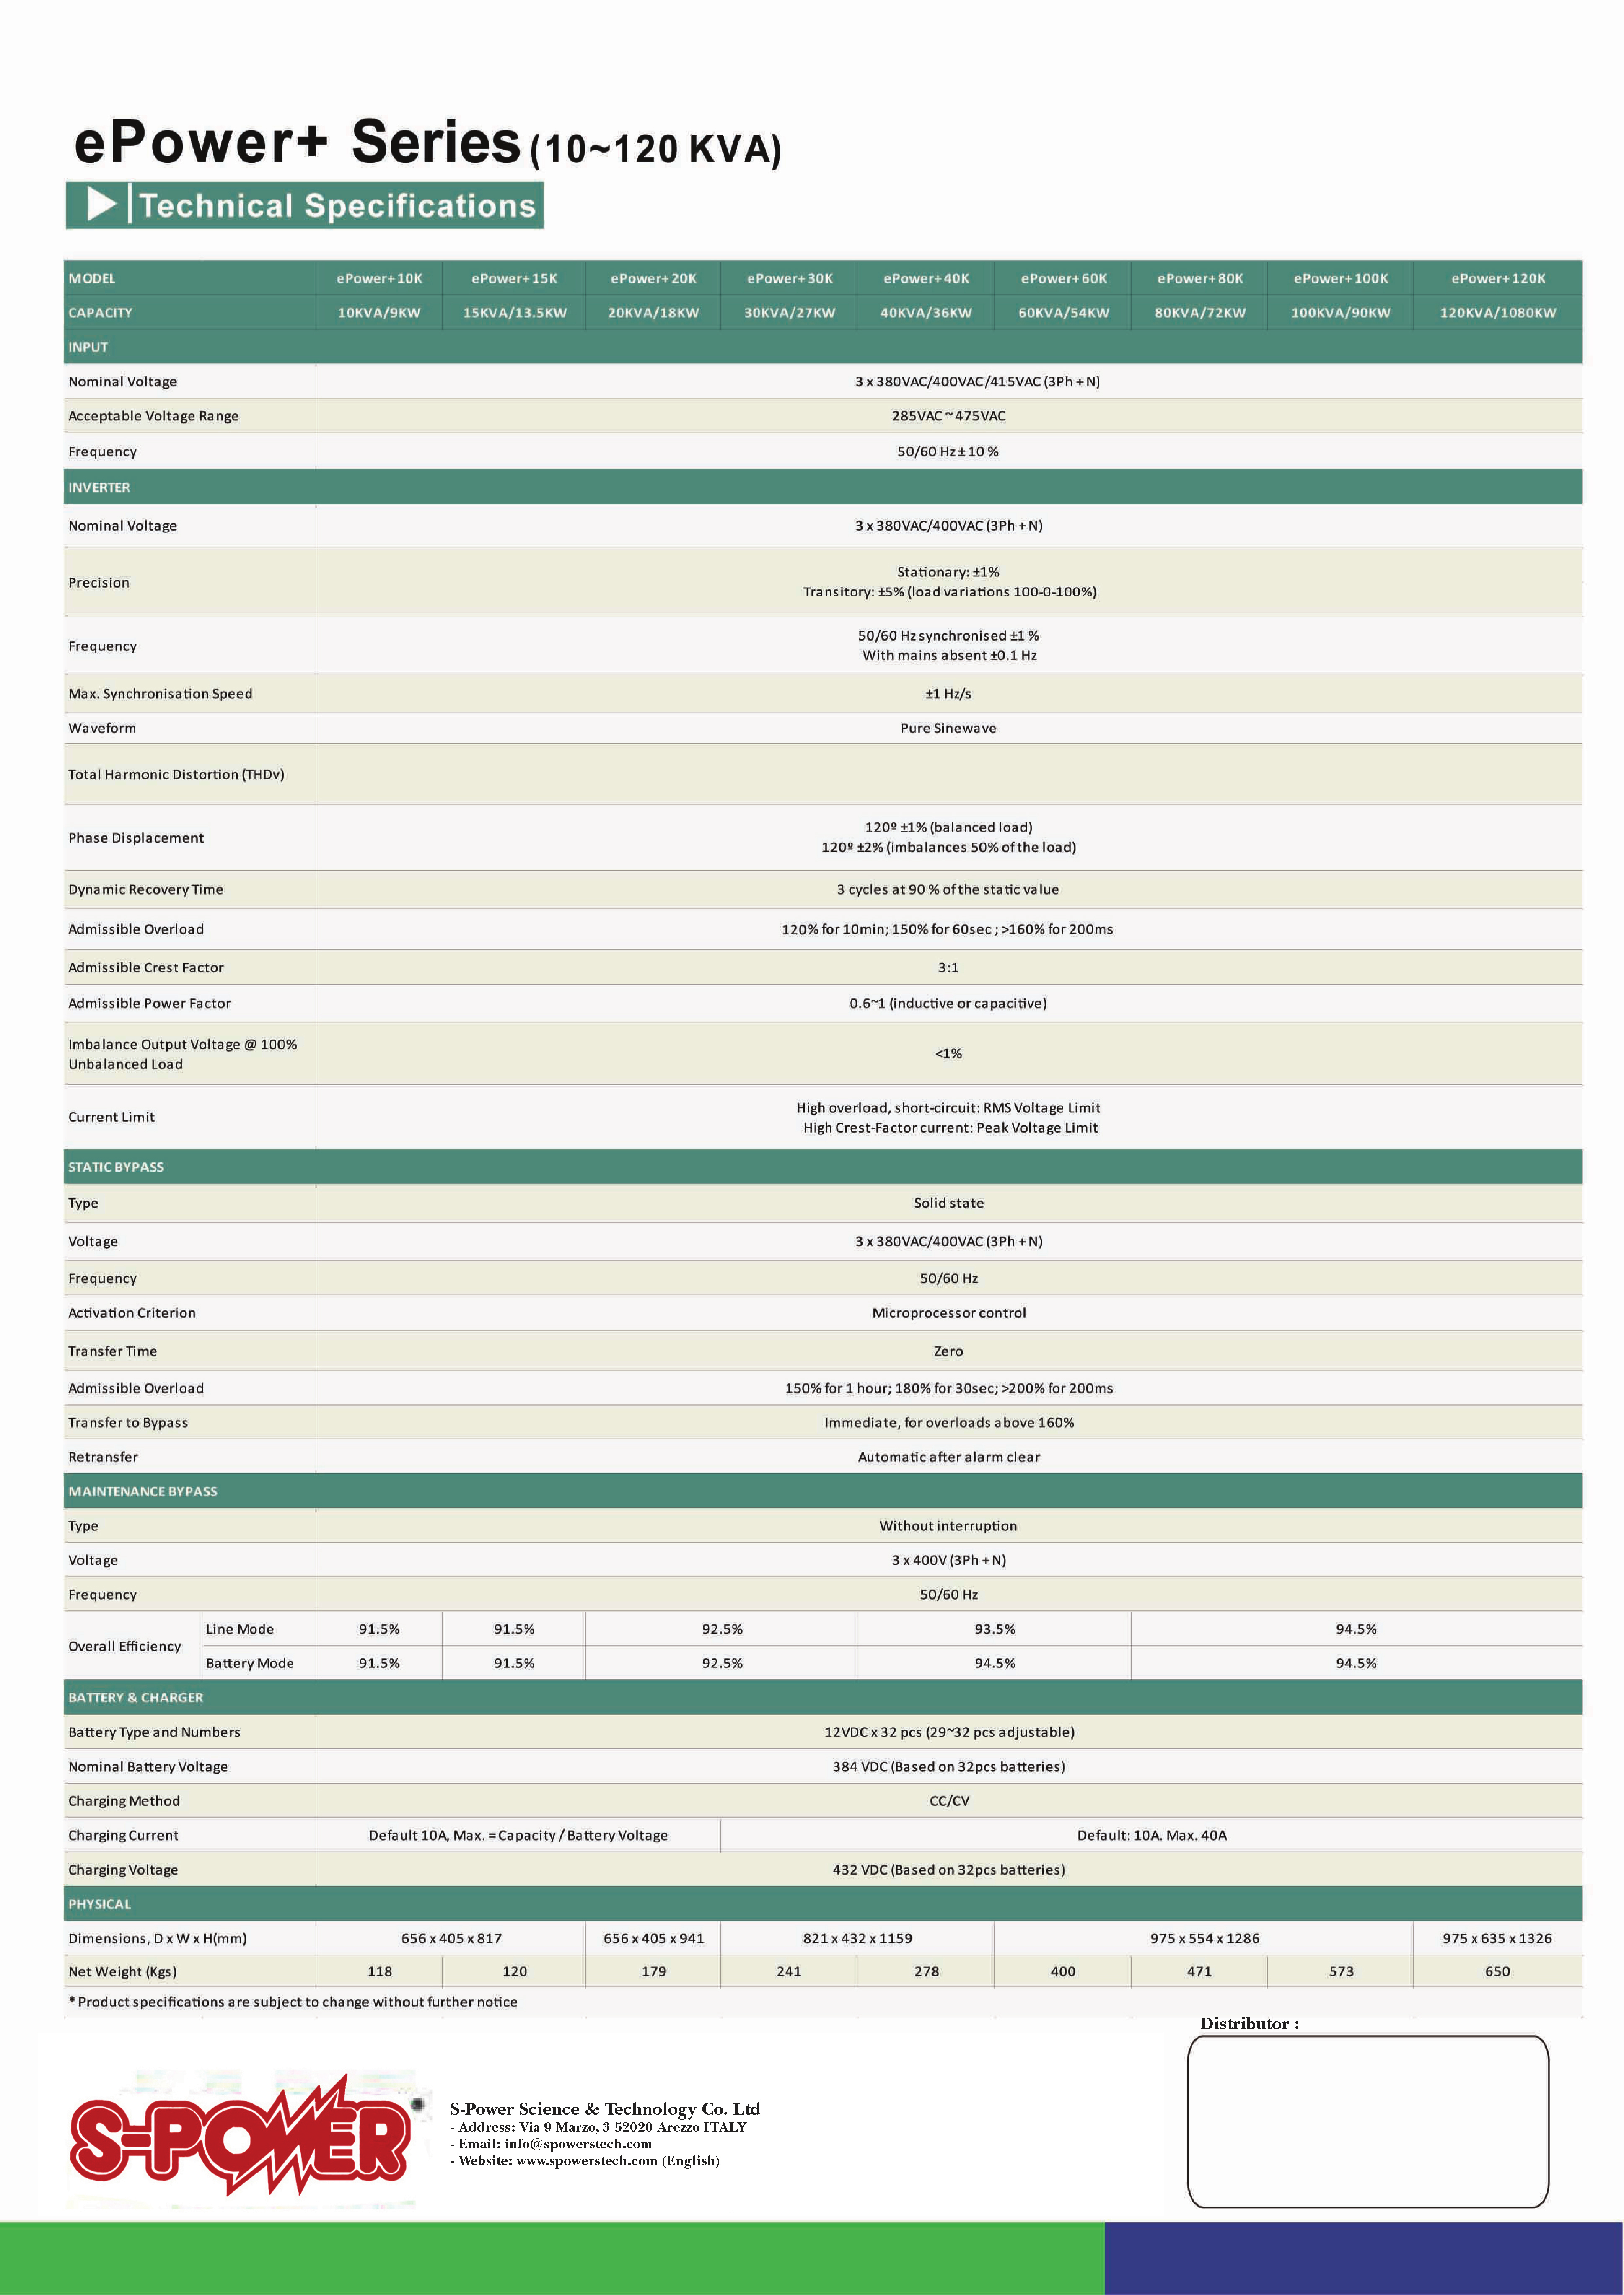Click the Technical Specifications banner heading
This screenshot has height=2295, width=1624.
tap(305, 205)
